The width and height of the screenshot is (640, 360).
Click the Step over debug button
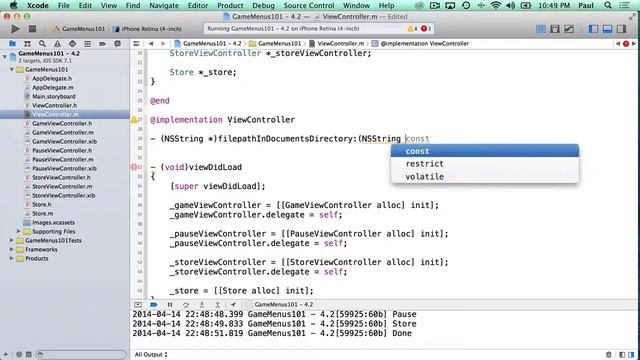(x=186, y=304)
